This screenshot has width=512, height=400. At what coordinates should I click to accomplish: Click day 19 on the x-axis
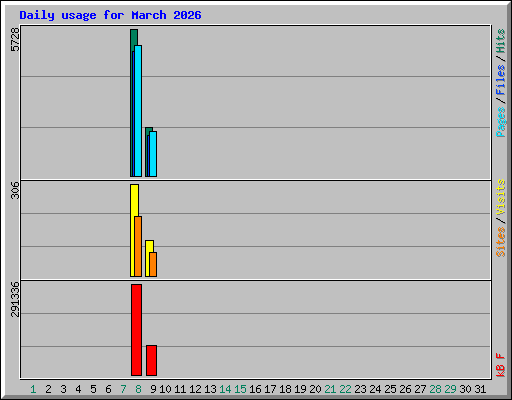coord(300,389)
